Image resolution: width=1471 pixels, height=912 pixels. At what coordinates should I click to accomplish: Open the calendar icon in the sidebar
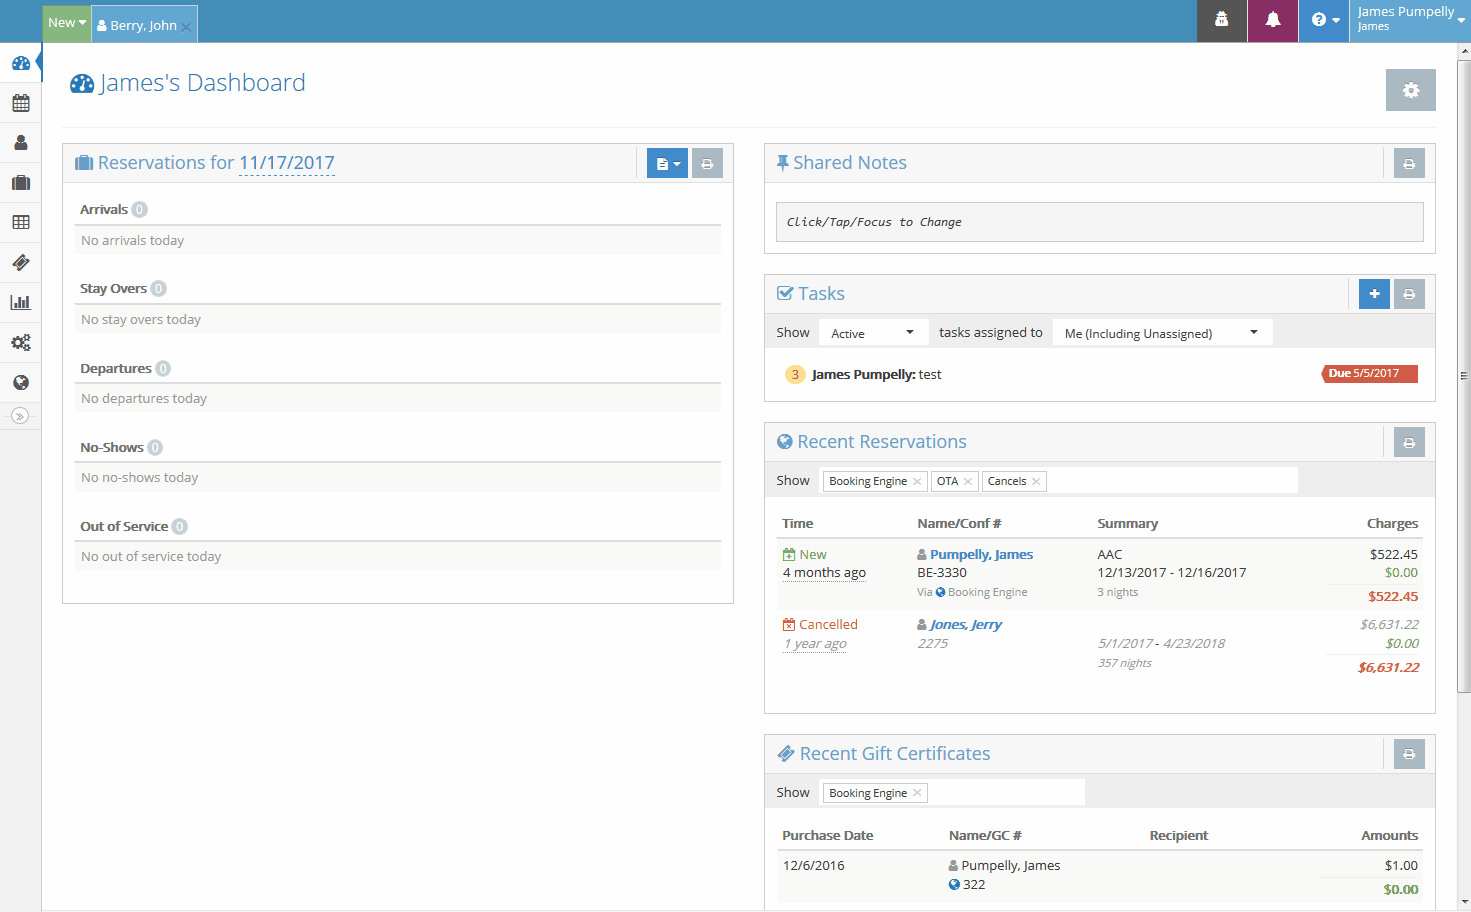(20, 103)
